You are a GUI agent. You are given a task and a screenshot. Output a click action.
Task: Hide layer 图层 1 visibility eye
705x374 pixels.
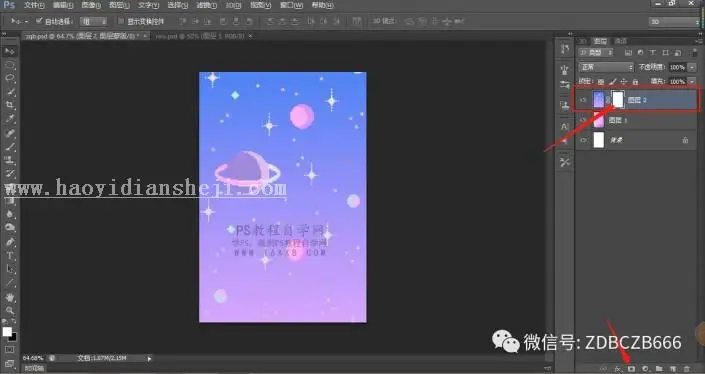[584, 120]
